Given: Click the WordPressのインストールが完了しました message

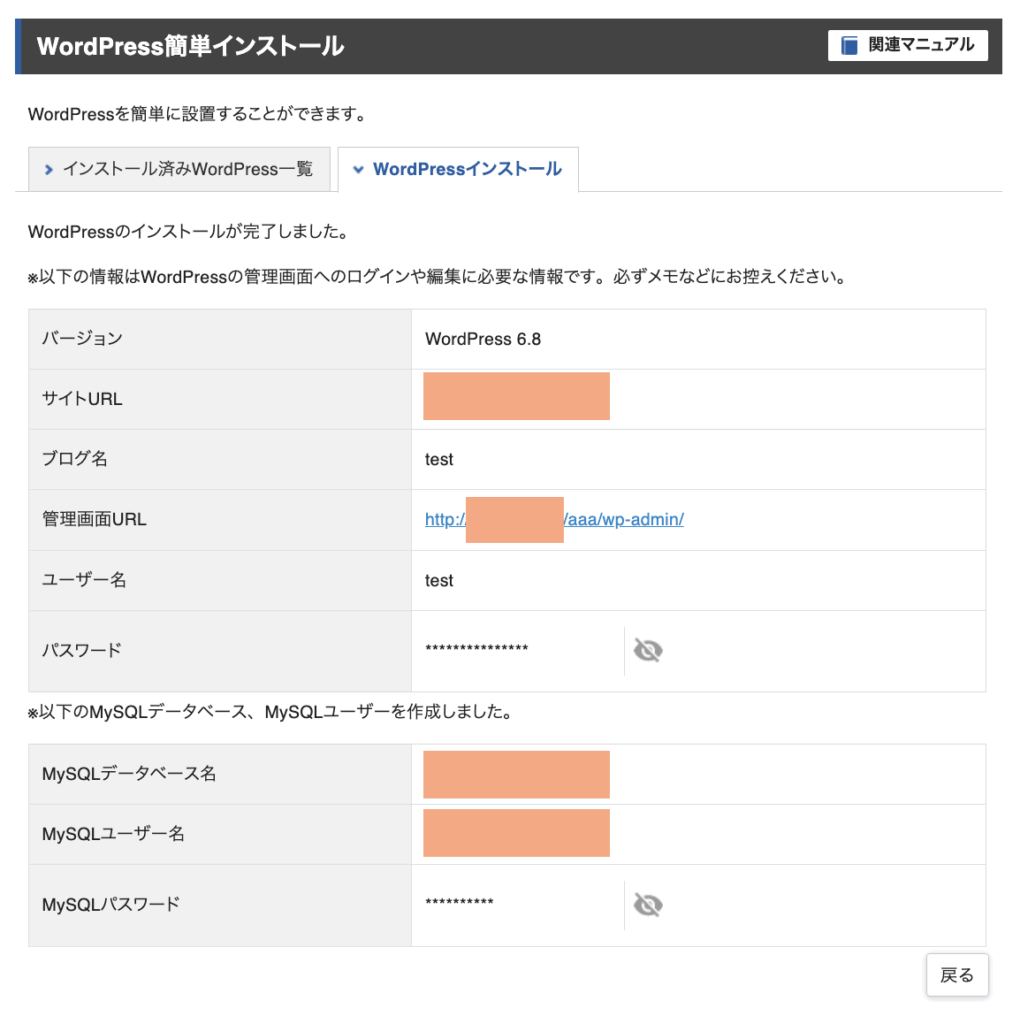Looking at the screenshot, I should tap(190, 232).
